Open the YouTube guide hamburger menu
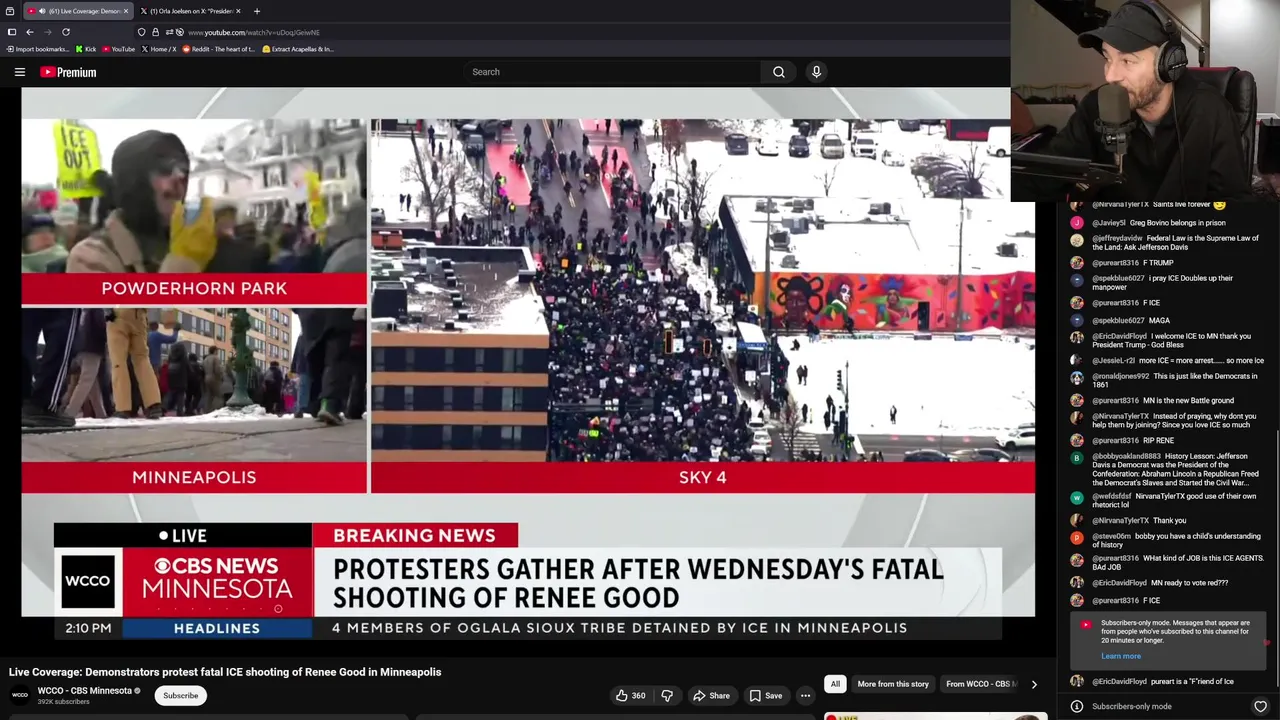Viewport: 1280px width, 720px height. (x=19, y=72)
